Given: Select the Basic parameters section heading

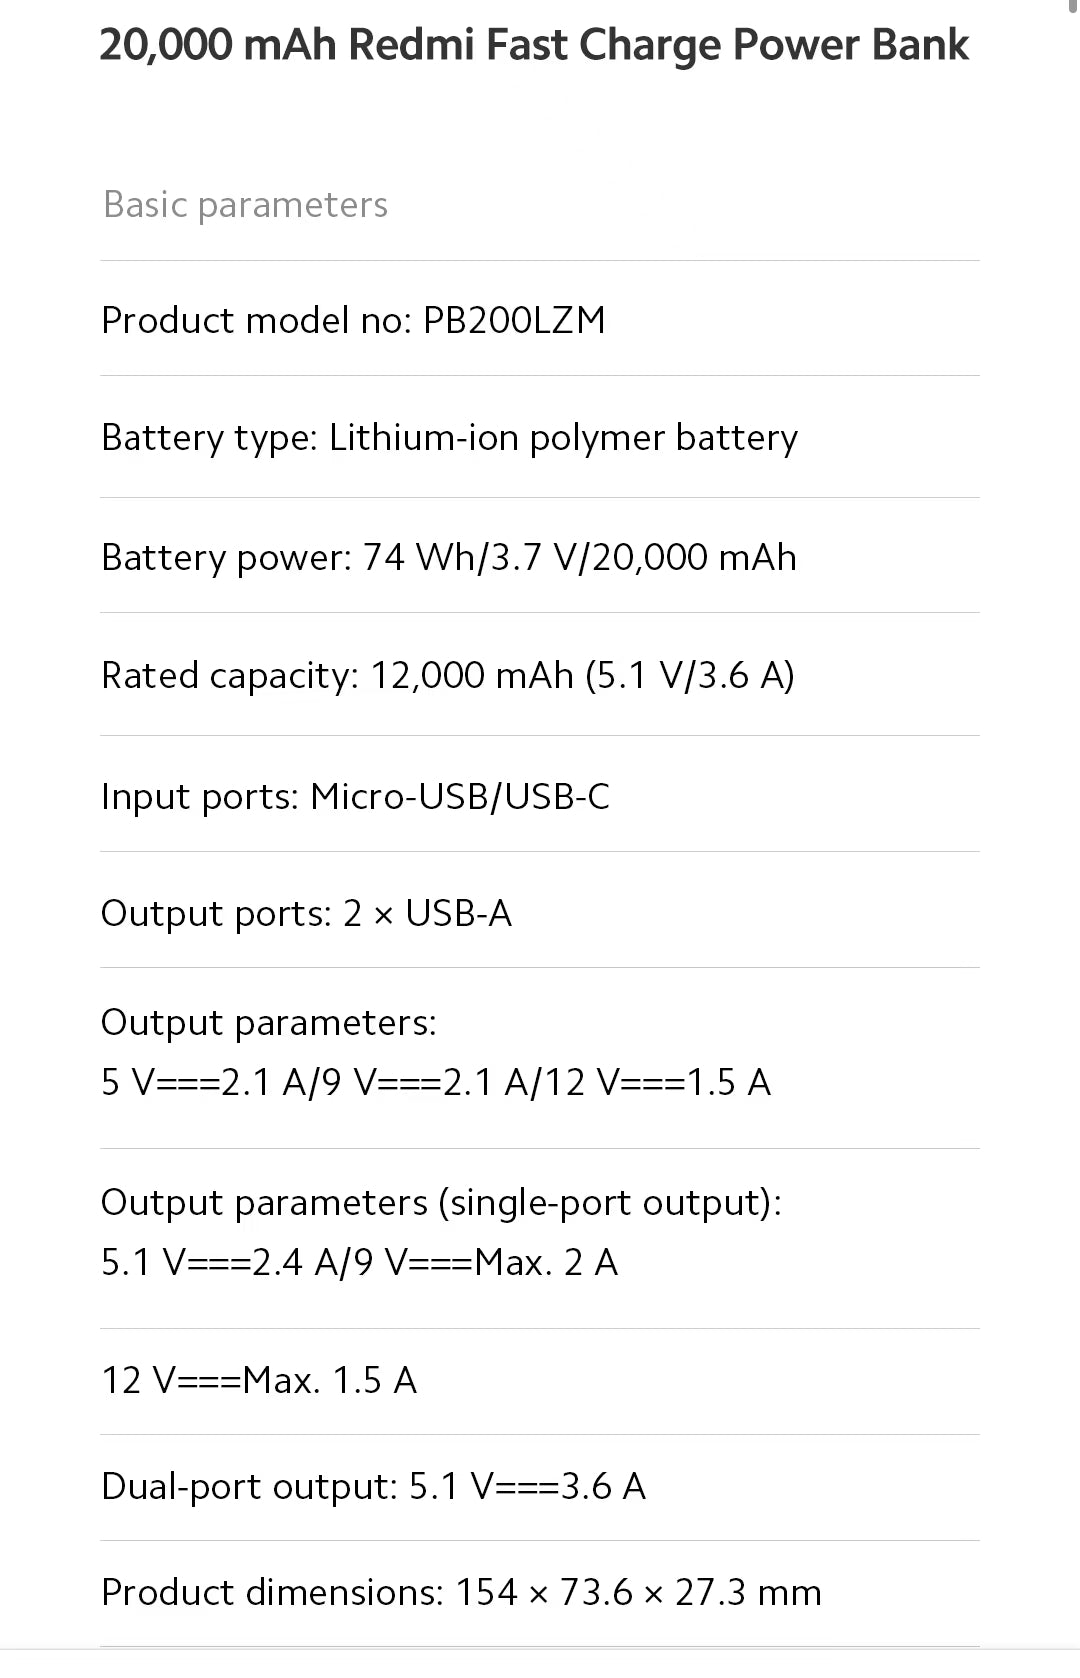Looking at the screenshot, I should (x=245, y=205).
